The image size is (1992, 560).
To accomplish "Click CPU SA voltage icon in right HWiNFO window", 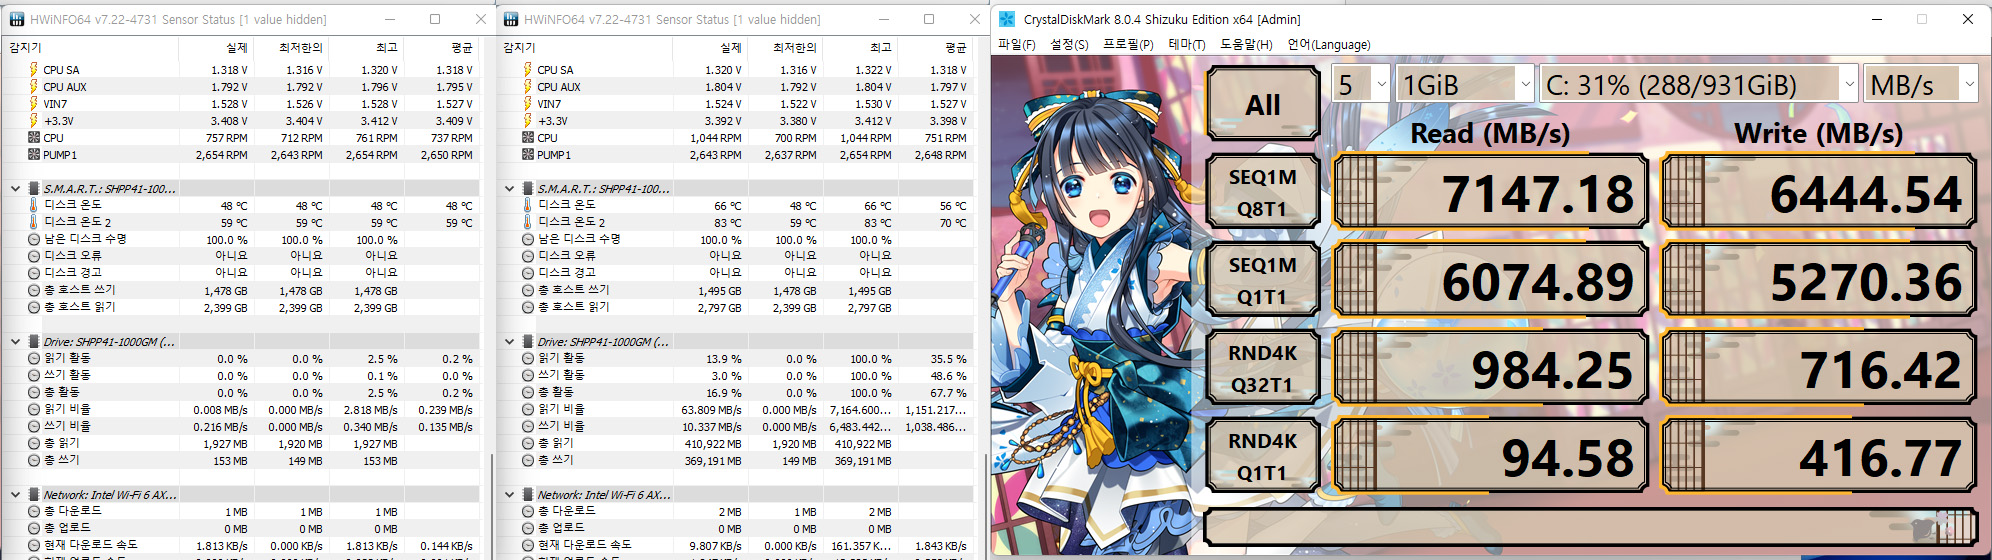I will [527, 70].
